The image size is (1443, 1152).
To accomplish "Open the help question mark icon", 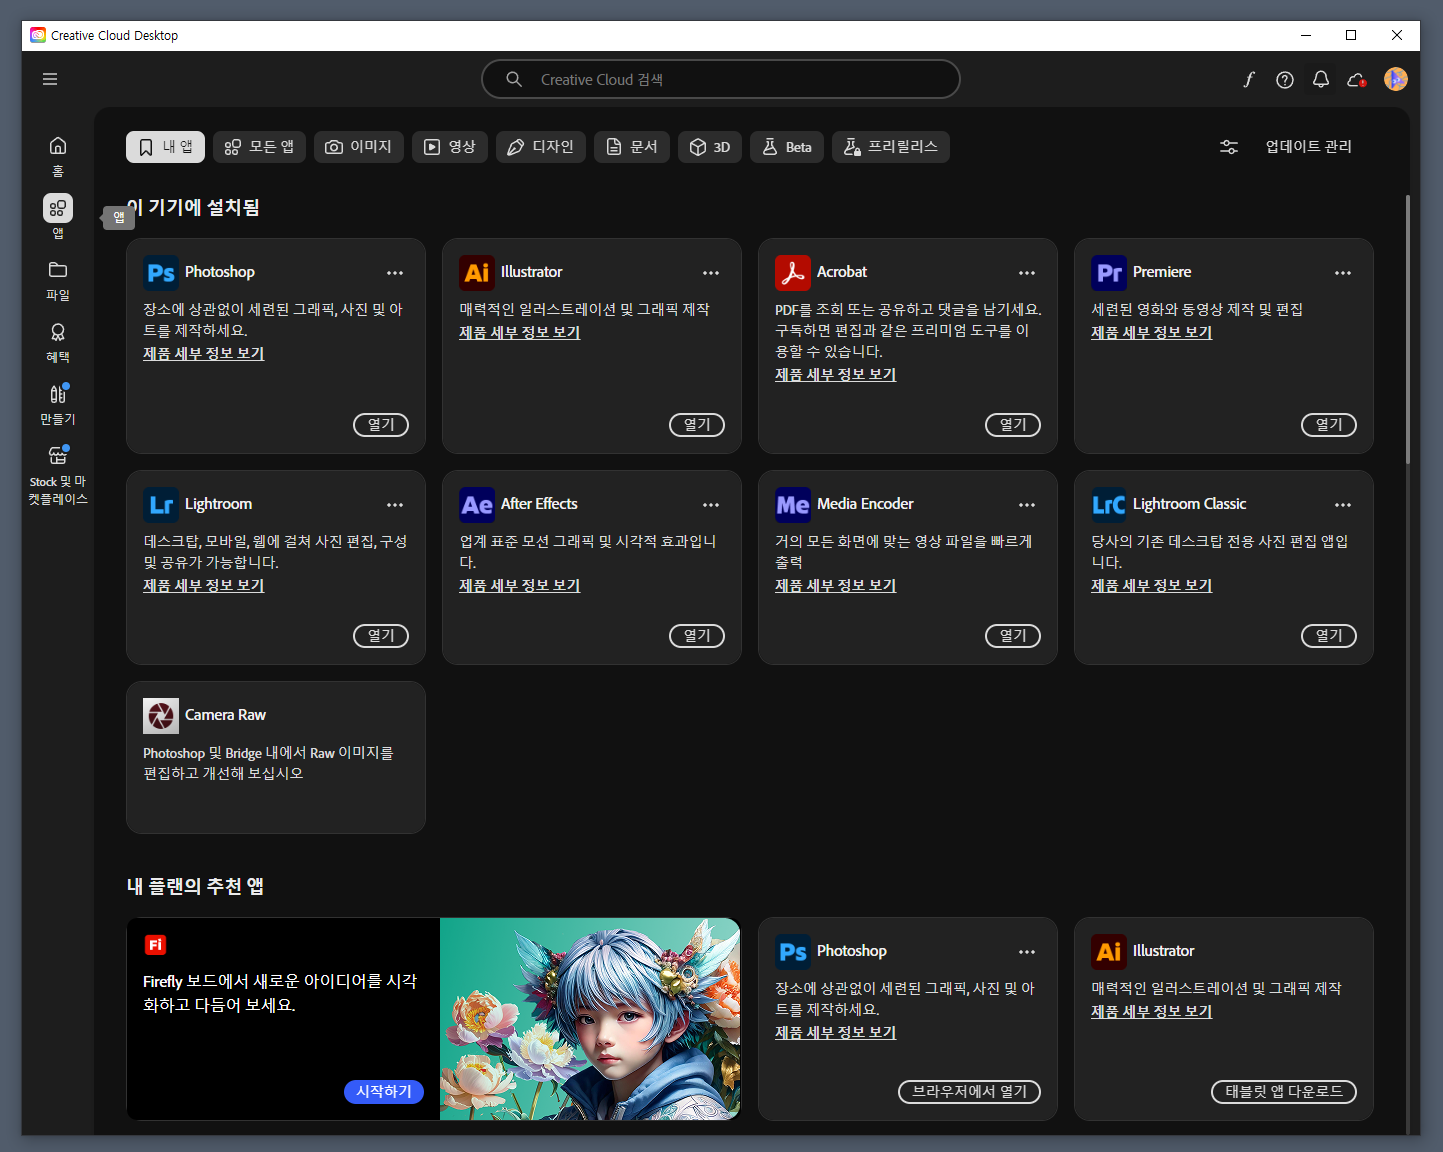I will coord(1285,79).
